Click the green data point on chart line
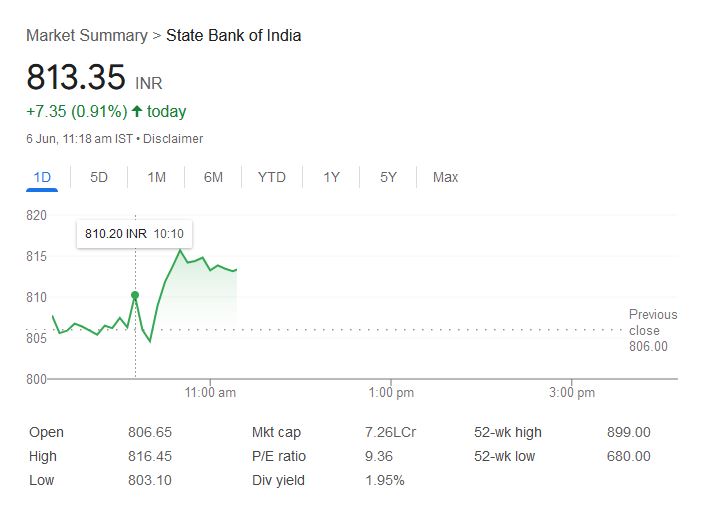Screen dimensions: 722x509 pos(135,295)
